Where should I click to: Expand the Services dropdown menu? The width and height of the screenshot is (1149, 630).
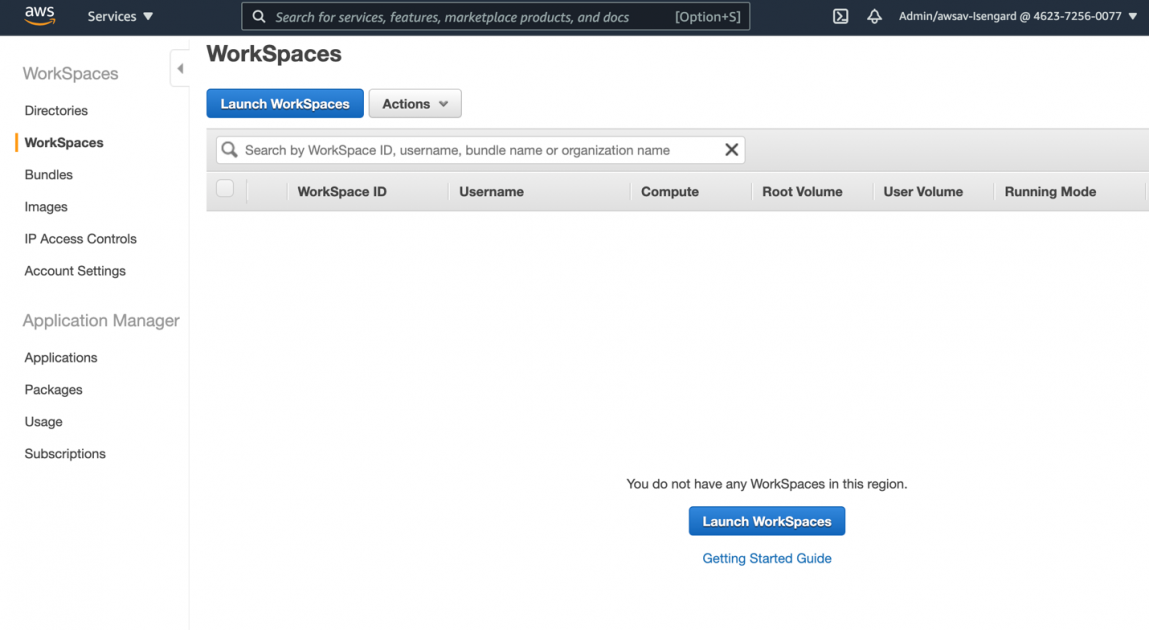tap(120, 16)
